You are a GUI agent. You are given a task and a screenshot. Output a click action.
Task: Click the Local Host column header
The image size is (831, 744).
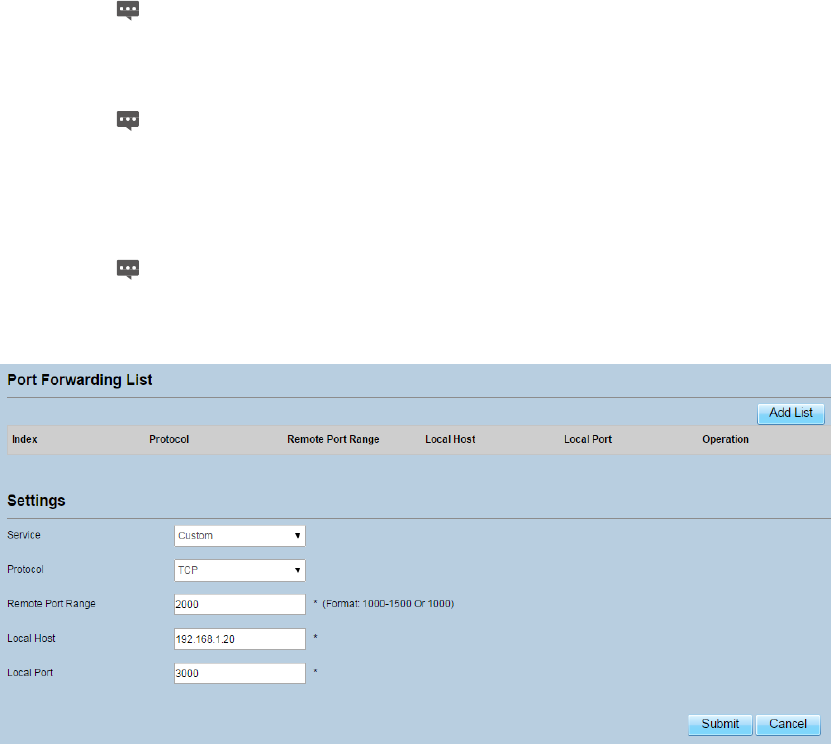pos(450,439)
